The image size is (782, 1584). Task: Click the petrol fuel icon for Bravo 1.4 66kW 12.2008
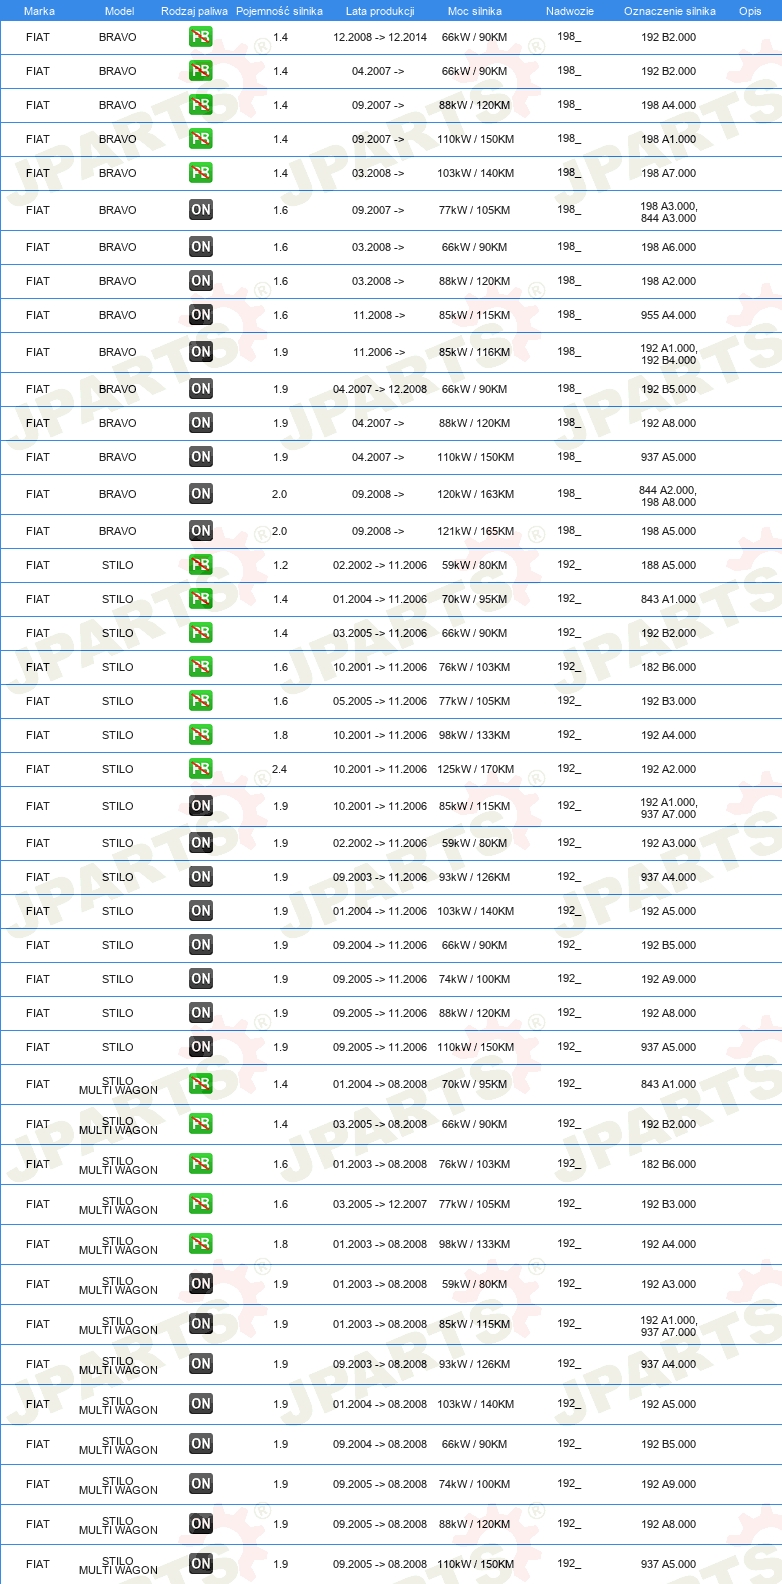click(201, 37)
